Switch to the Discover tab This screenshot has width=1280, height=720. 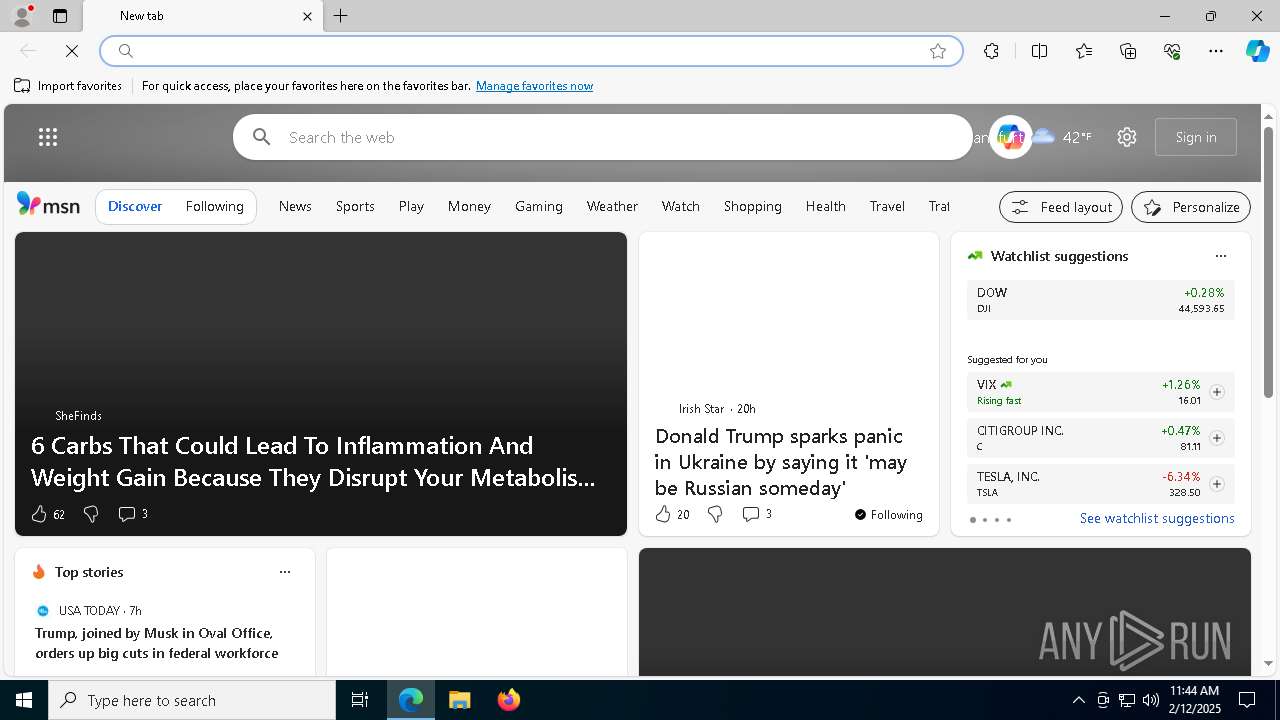pyautogui.click(x=135, y=206)
